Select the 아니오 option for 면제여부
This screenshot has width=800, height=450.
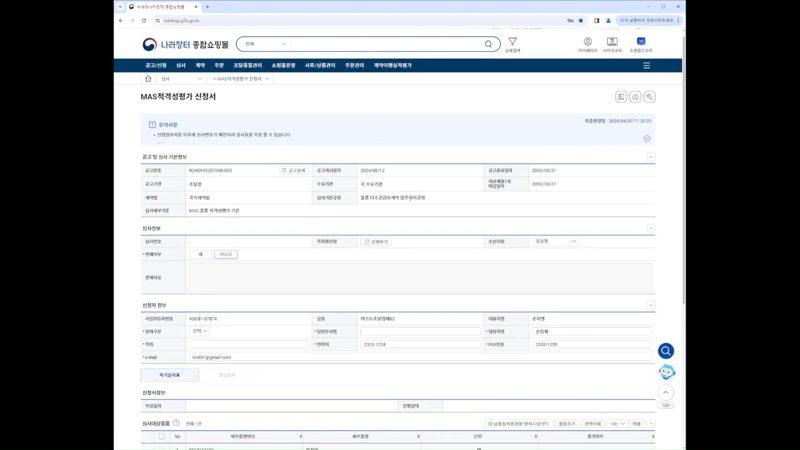click(226, 254)
